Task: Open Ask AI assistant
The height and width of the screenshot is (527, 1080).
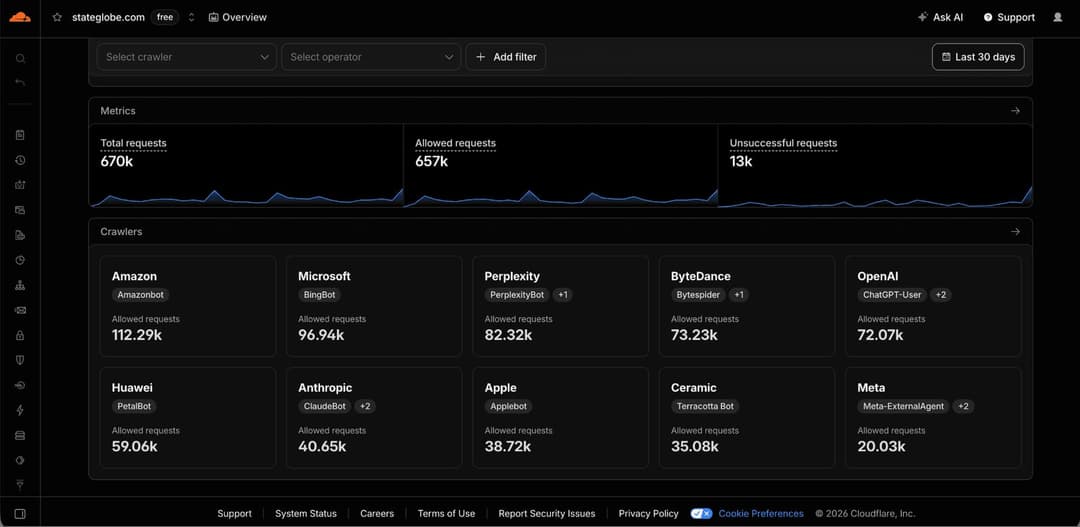Action: (940, 17)
